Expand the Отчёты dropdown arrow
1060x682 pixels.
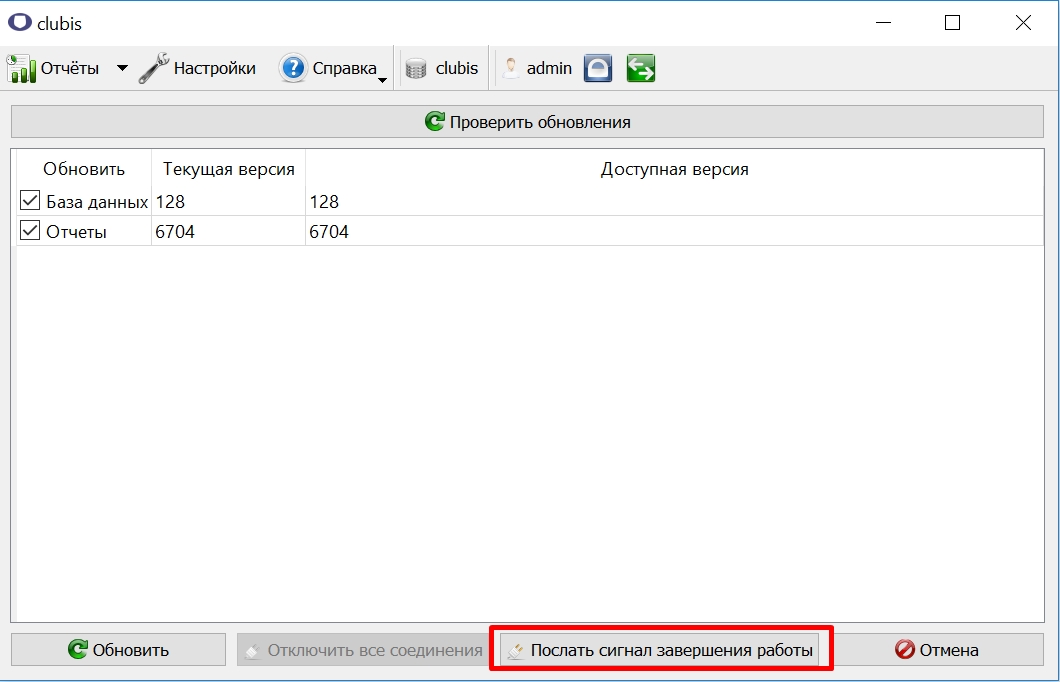click(122, 68)
